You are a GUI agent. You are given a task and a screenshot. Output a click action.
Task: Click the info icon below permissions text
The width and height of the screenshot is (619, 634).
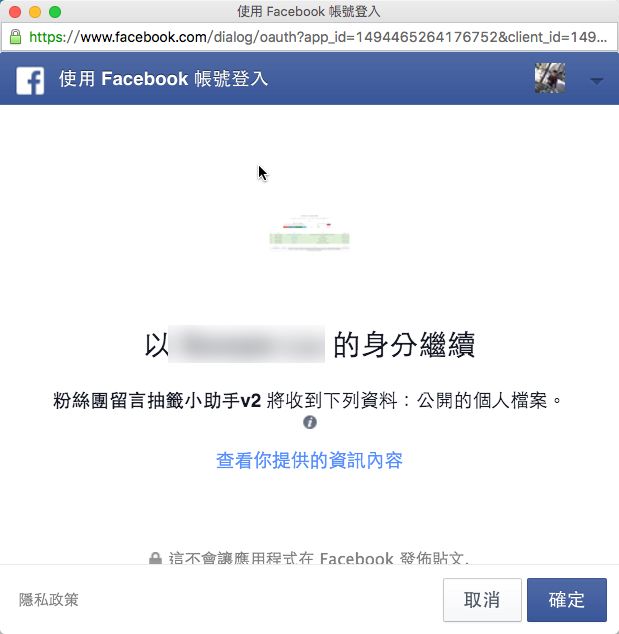(x=310, y=422)
